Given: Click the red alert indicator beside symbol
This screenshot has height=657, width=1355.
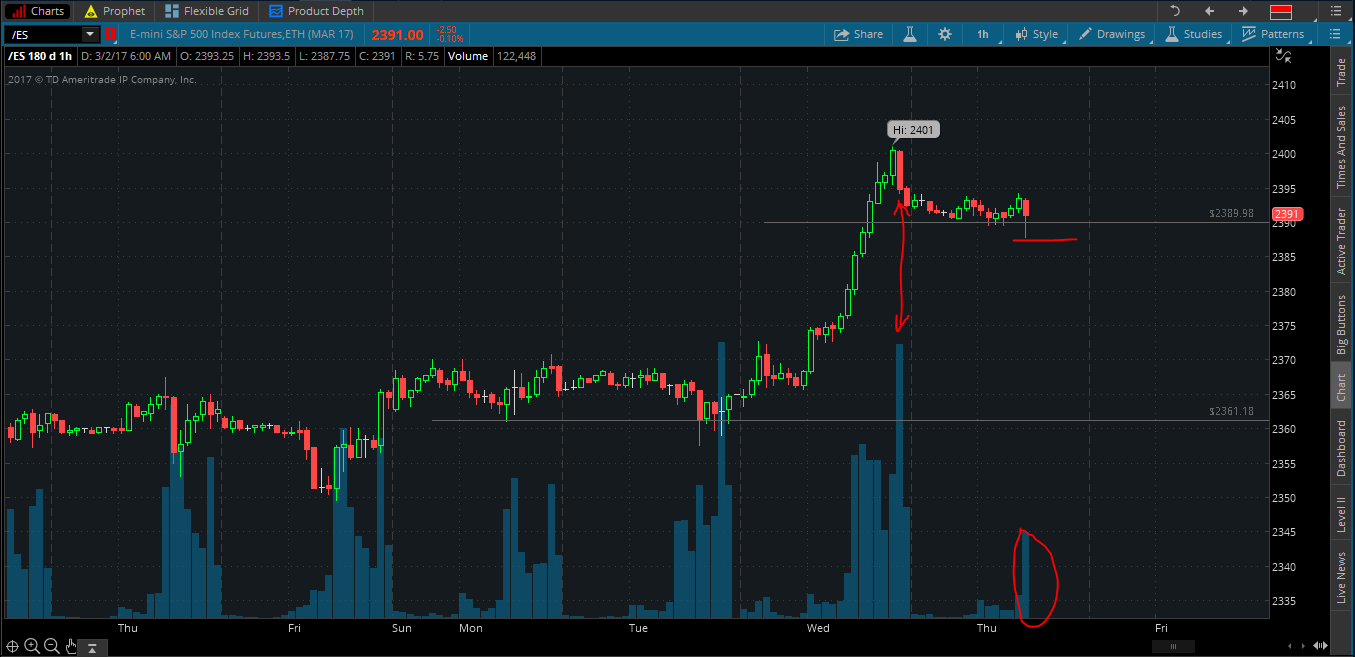Looking at the screenshot, I should pos(110,34).
